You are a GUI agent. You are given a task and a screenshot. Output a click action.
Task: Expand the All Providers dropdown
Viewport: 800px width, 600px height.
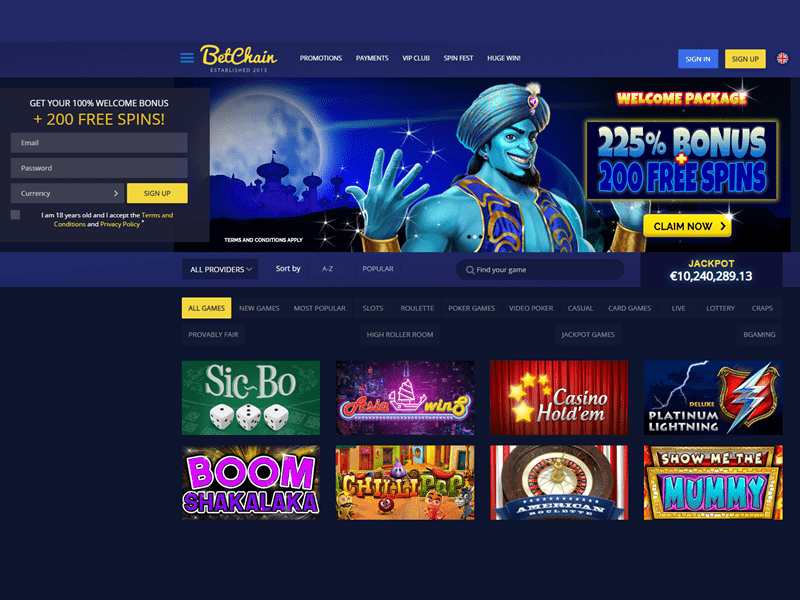pos(220,269)
